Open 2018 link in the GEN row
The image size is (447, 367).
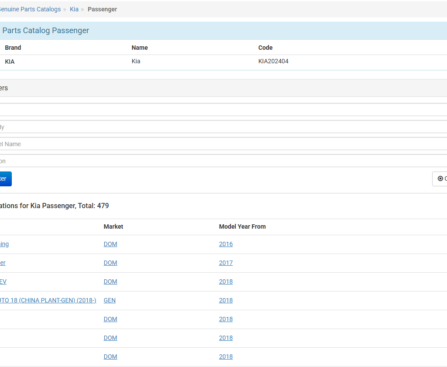coord(226,300)
